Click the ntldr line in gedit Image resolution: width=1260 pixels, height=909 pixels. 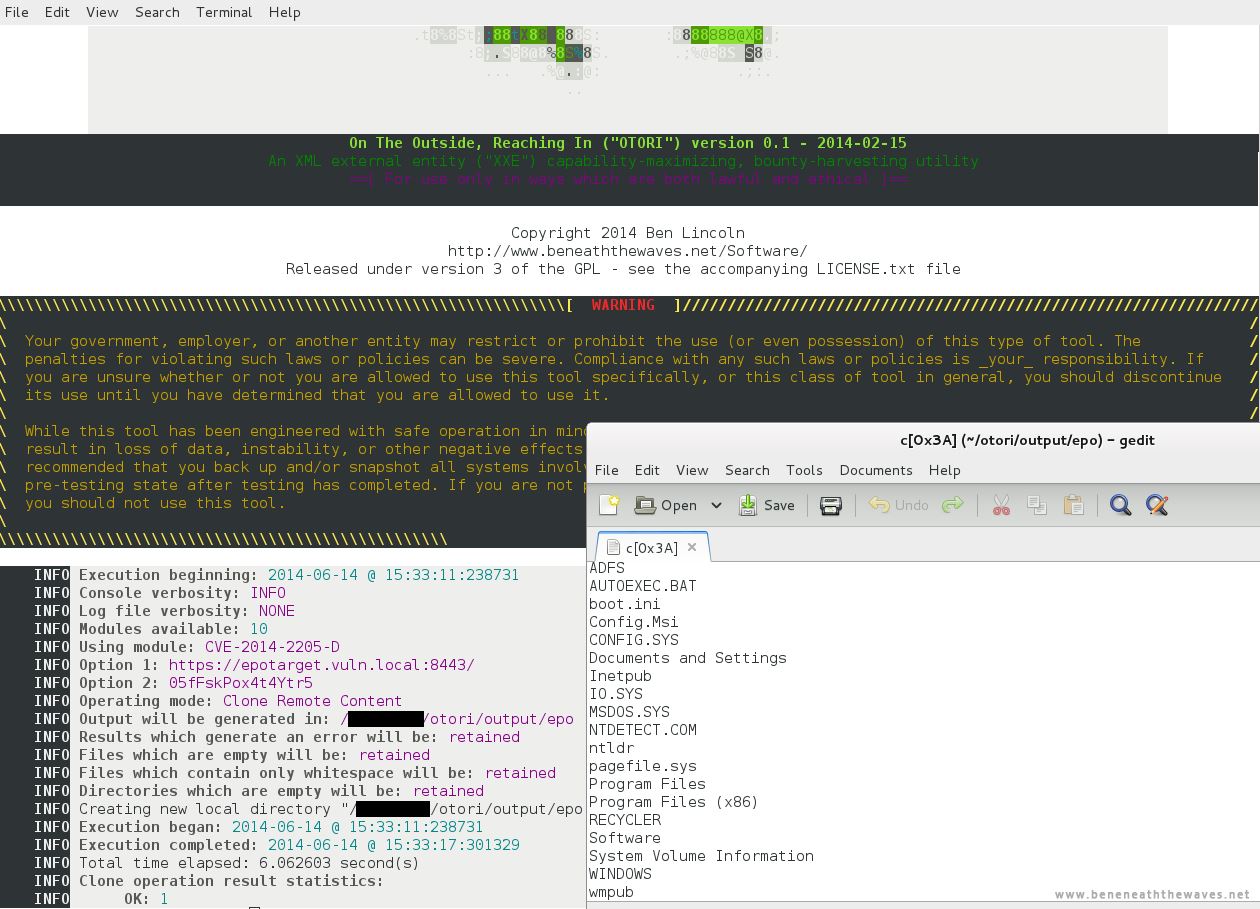pyautogui.click(x=611, y=748)
